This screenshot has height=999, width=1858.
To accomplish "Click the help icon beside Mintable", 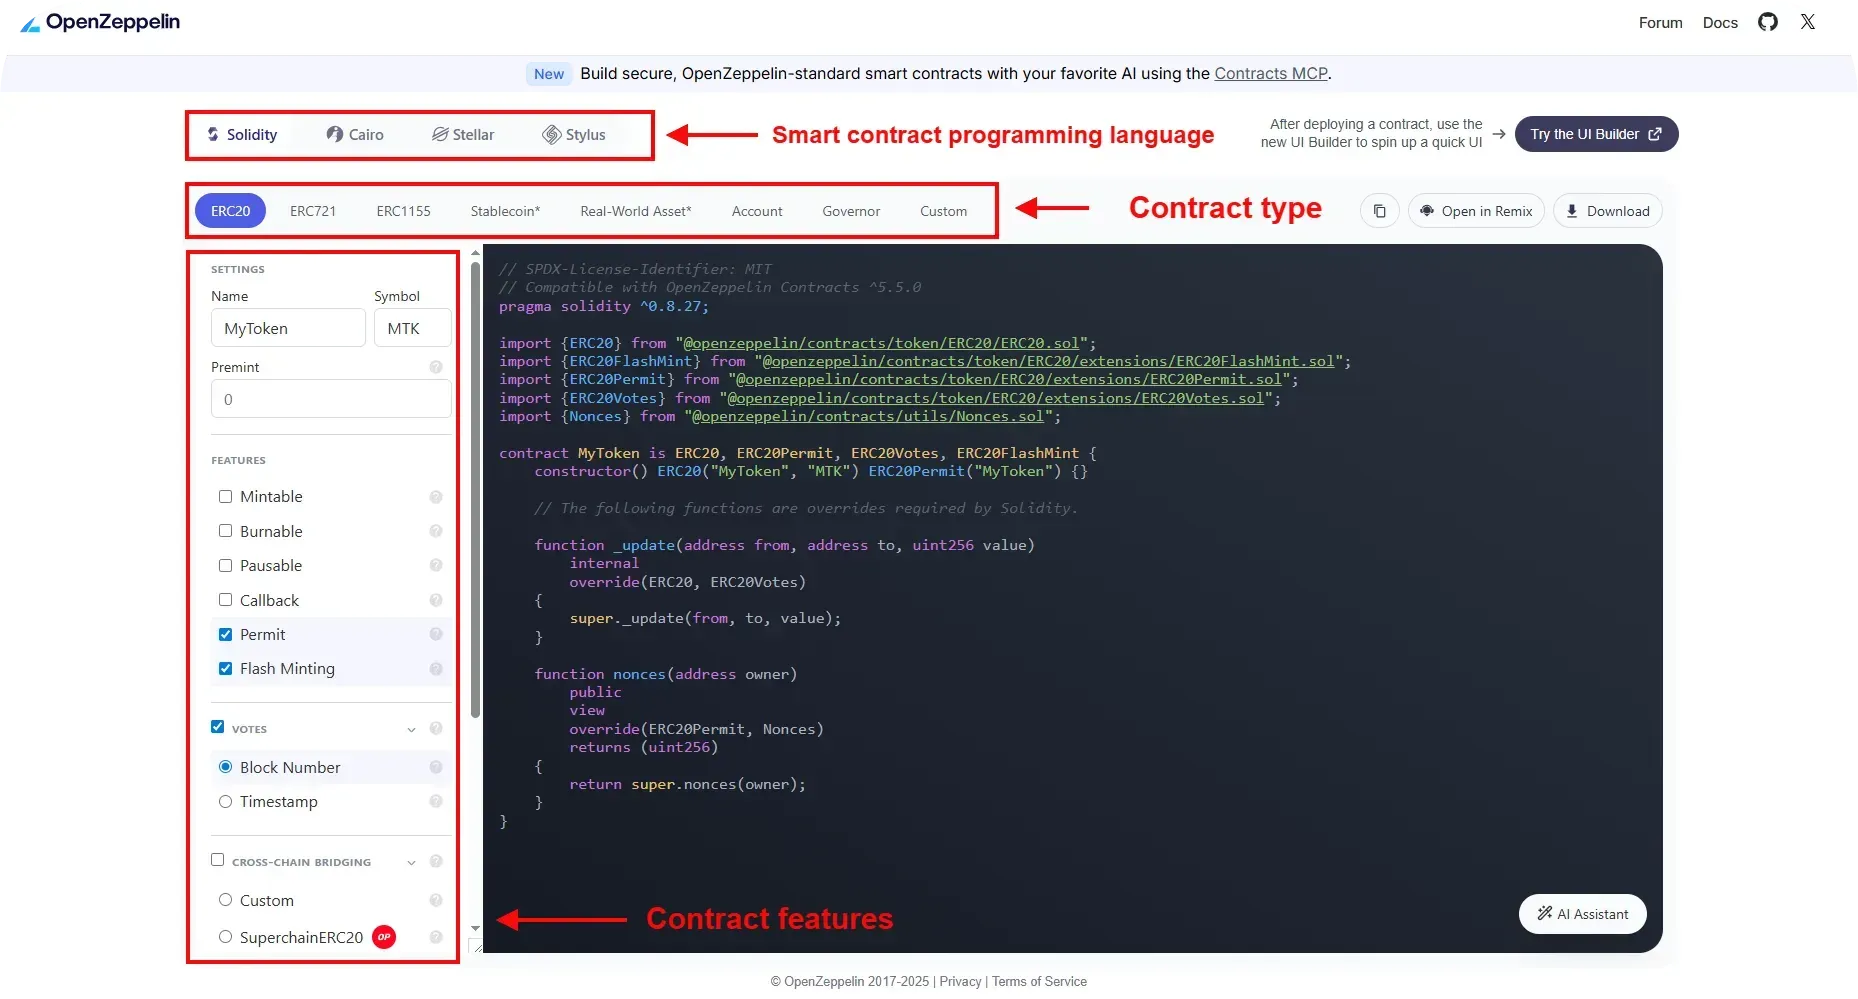I will pyautogui.click(x=436, y=497).
